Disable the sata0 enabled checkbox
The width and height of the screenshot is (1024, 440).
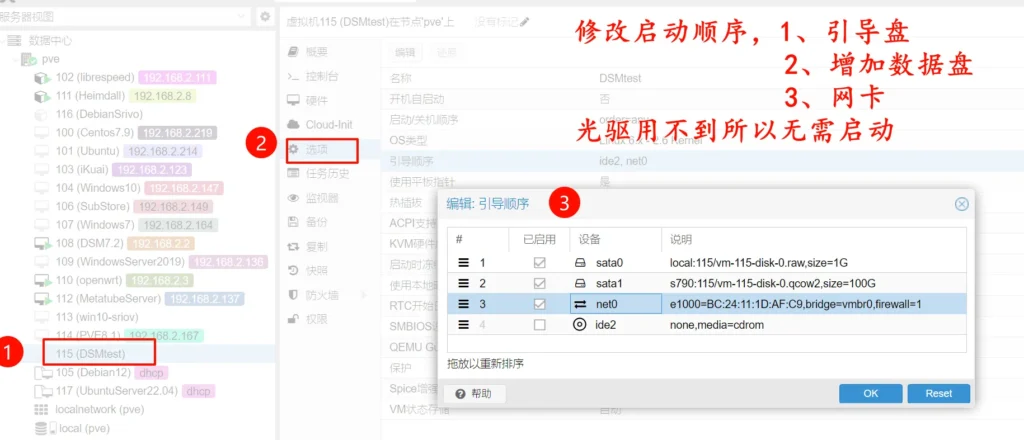click(x=540, y=263)
